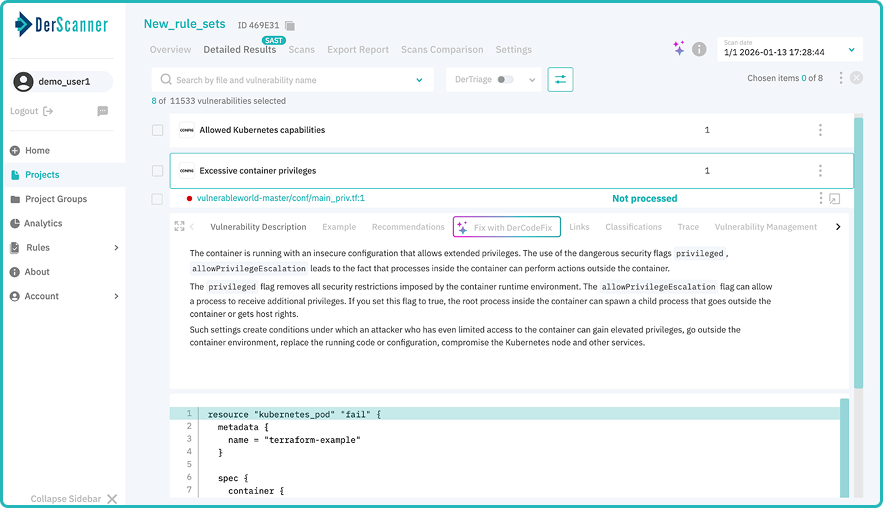Click the DerScanner logo
The image size is (883, 508).
(x=61, y=24)
